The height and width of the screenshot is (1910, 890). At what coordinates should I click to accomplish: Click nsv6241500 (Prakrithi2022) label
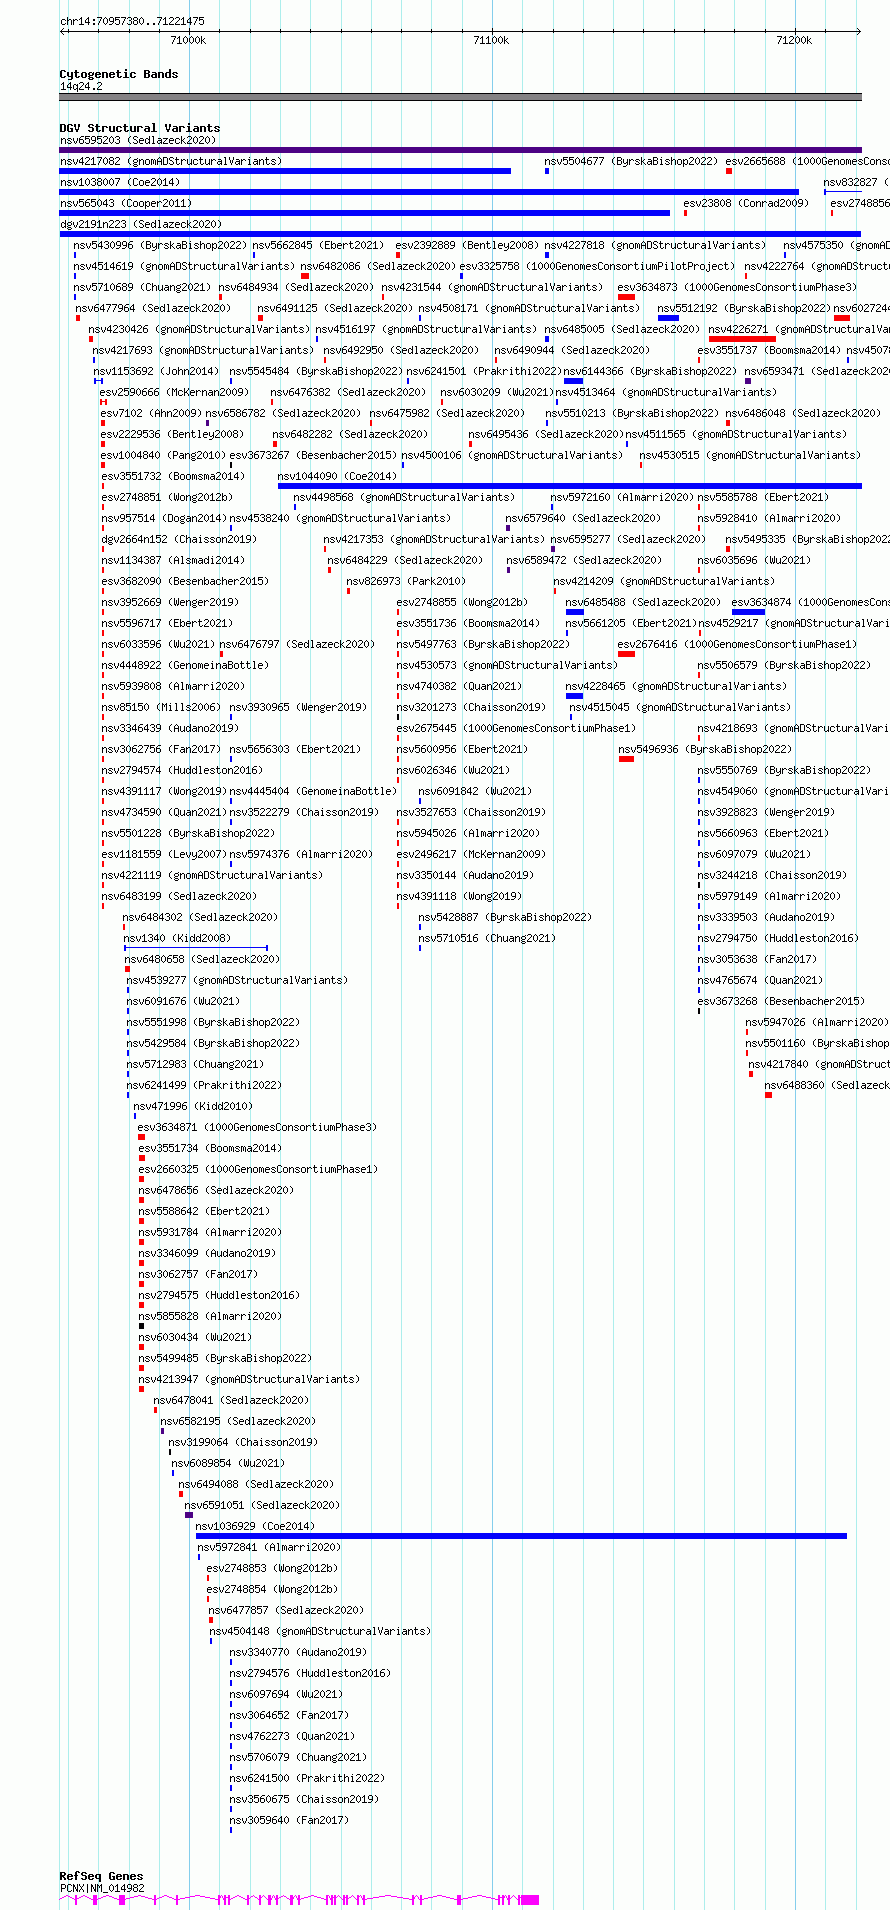[306, 1778]
